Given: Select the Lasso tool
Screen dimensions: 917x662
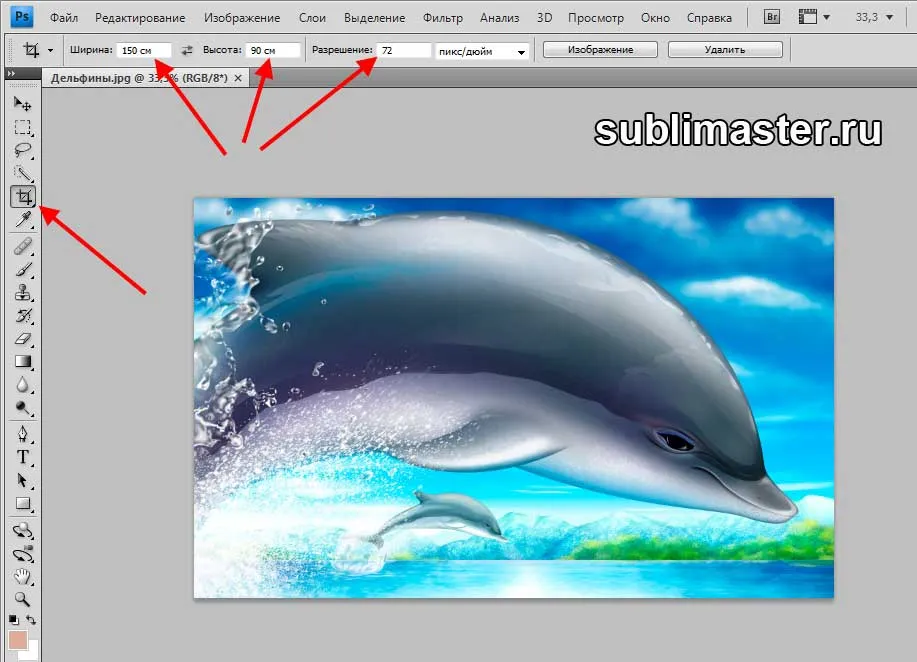Looking at the screenshot, I should point(22,150).
